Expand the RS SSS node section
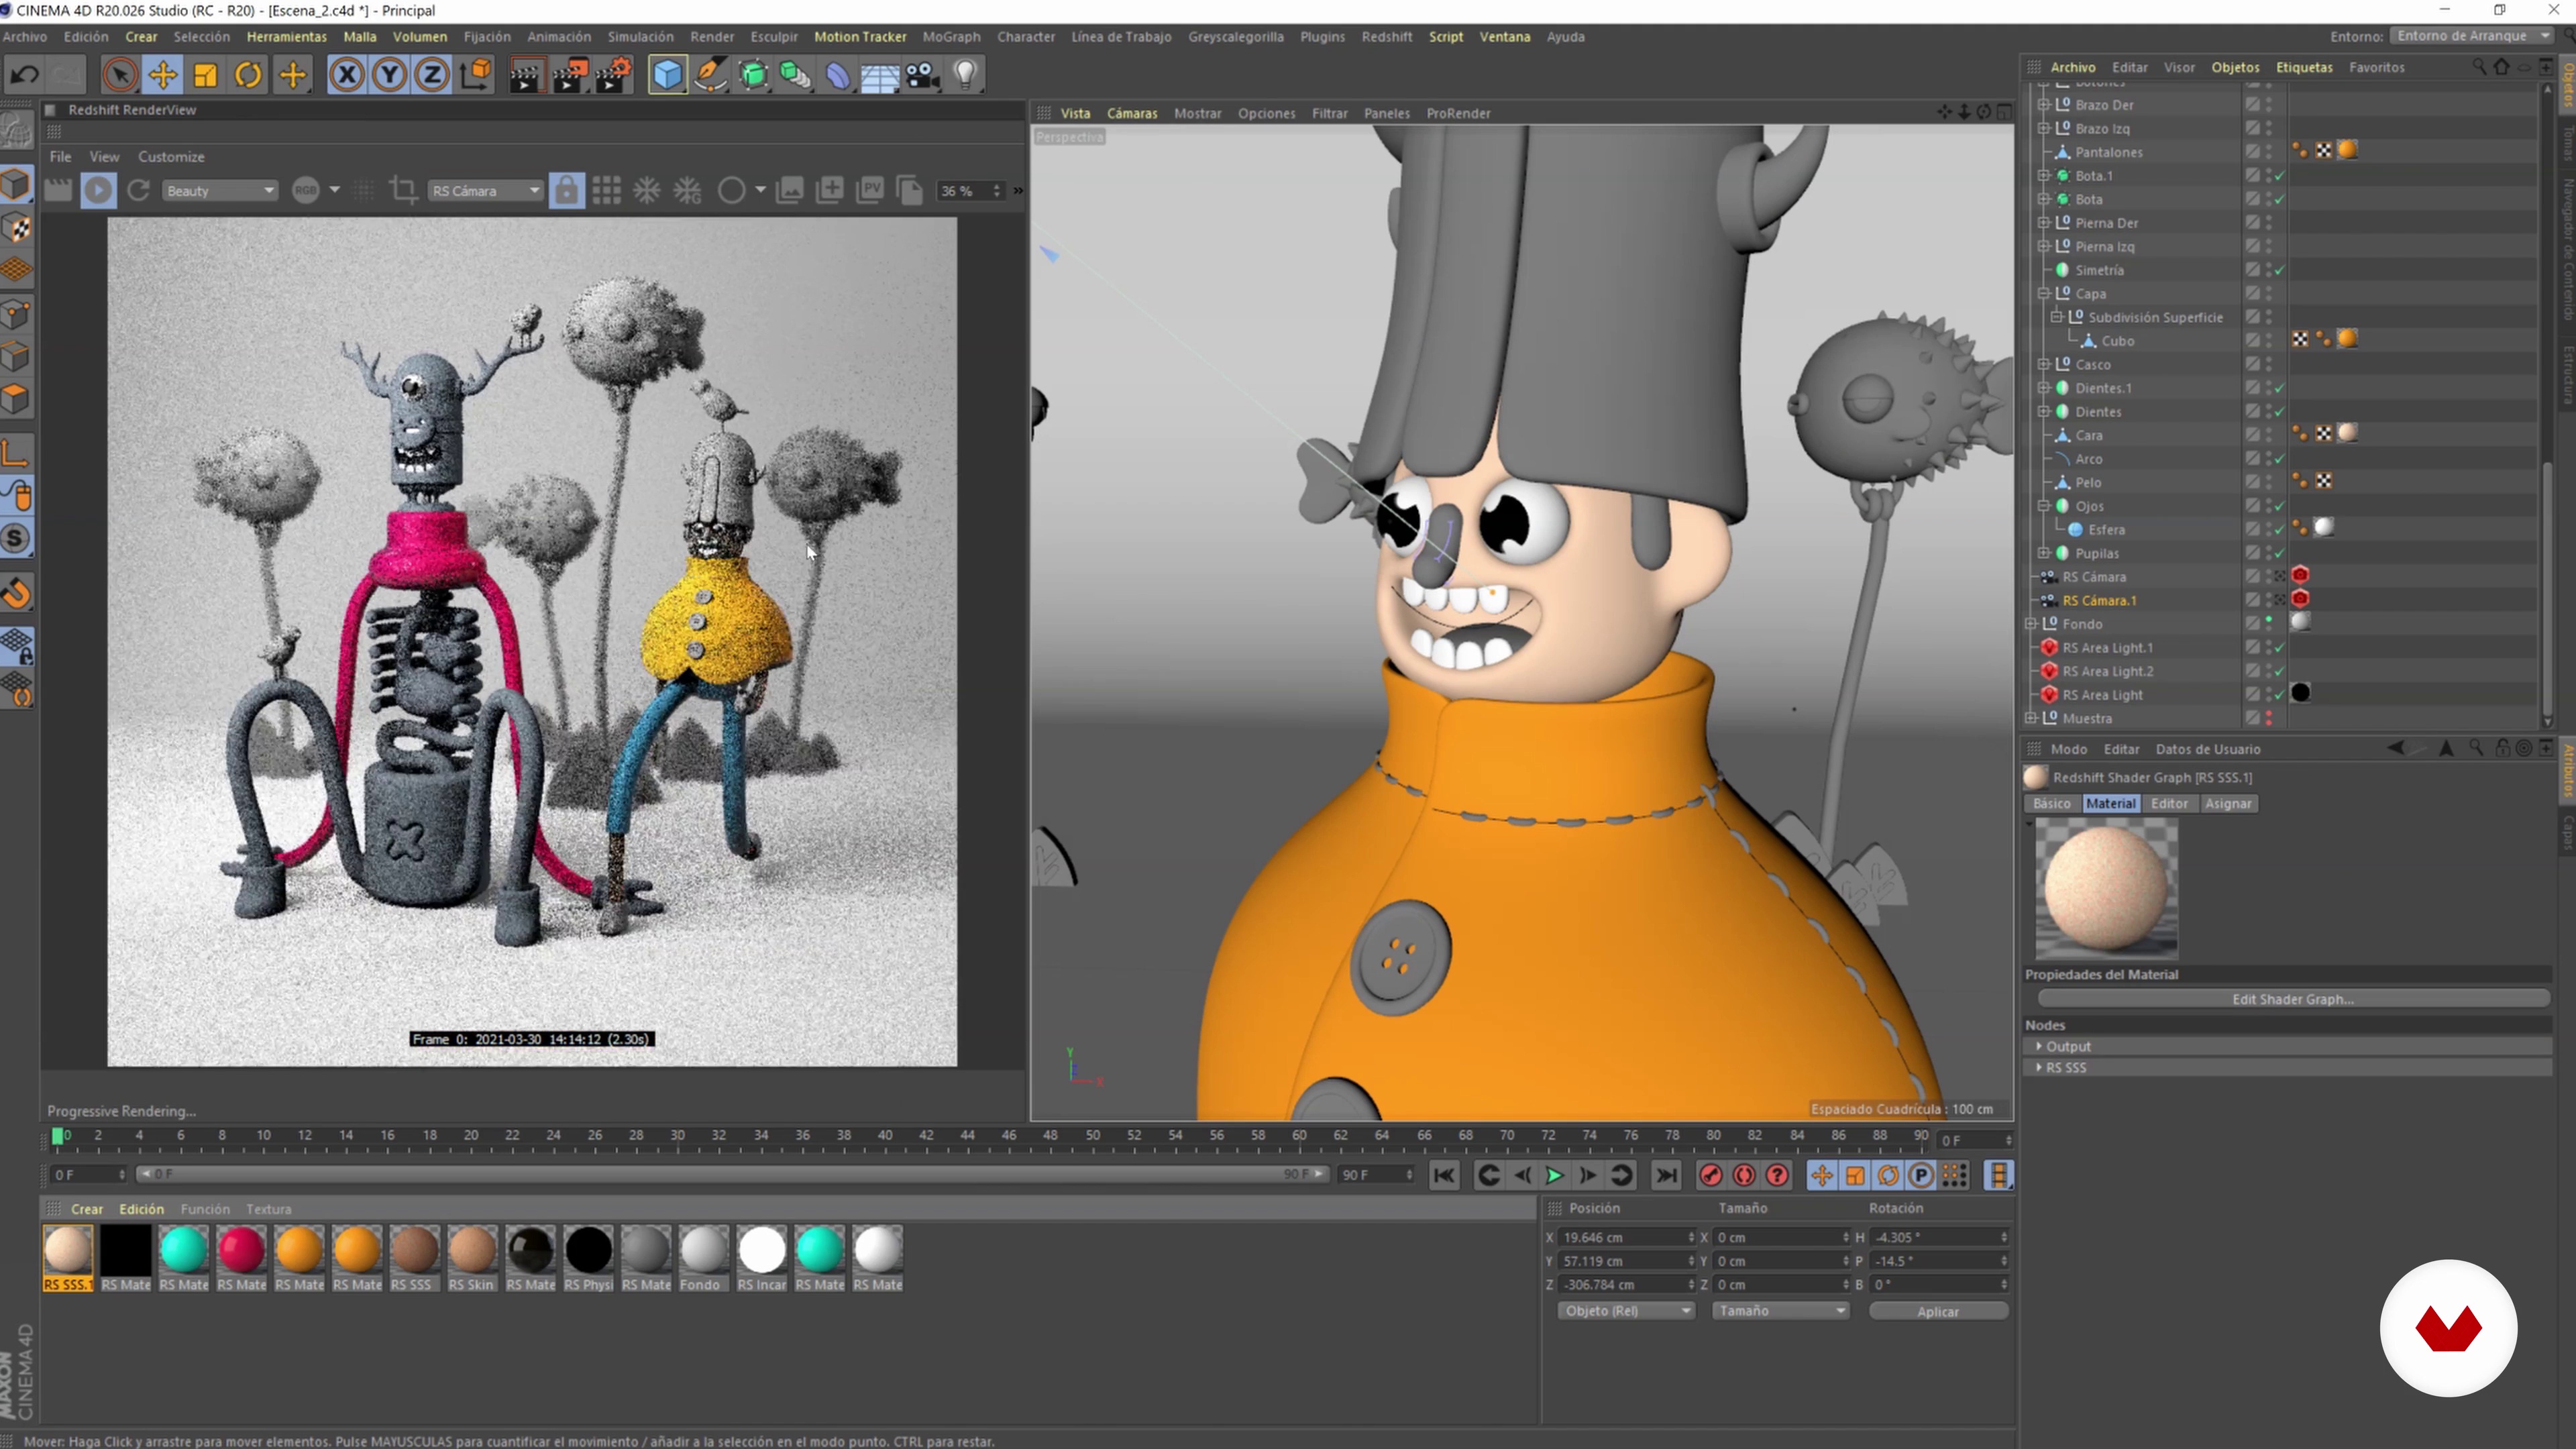The width and height of the screenshot is (2576, 1449). pos(2039,1067)
